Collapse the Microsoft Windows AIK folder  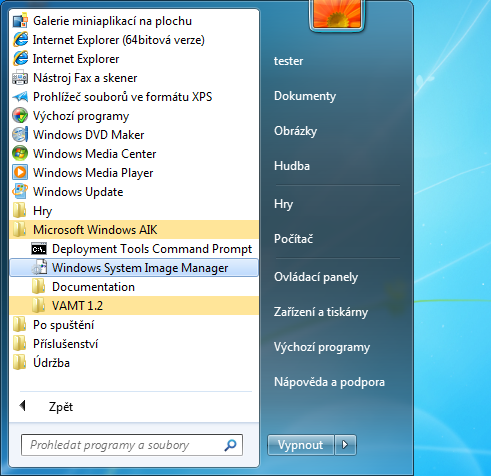pos(134,230)
